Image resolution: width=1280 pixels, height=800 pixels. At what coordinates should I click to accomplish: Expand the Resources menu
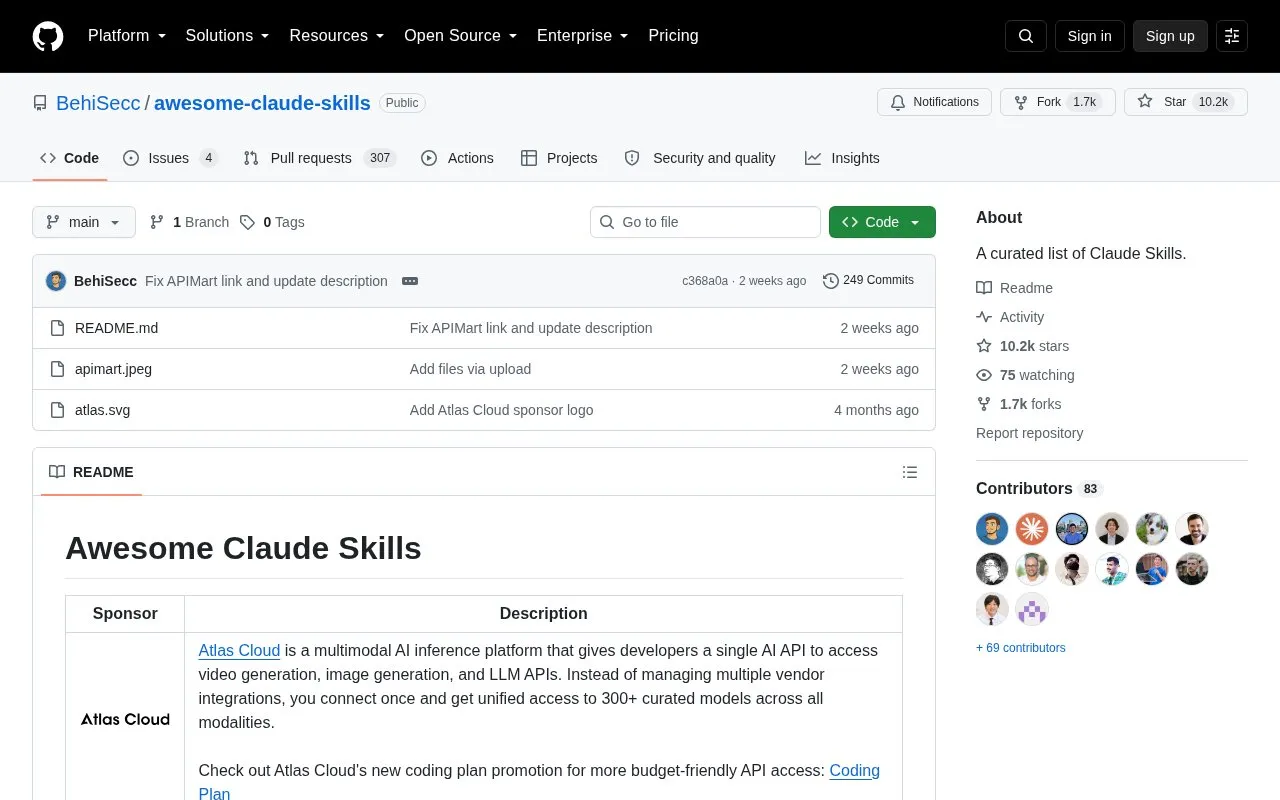click(337, 36)
